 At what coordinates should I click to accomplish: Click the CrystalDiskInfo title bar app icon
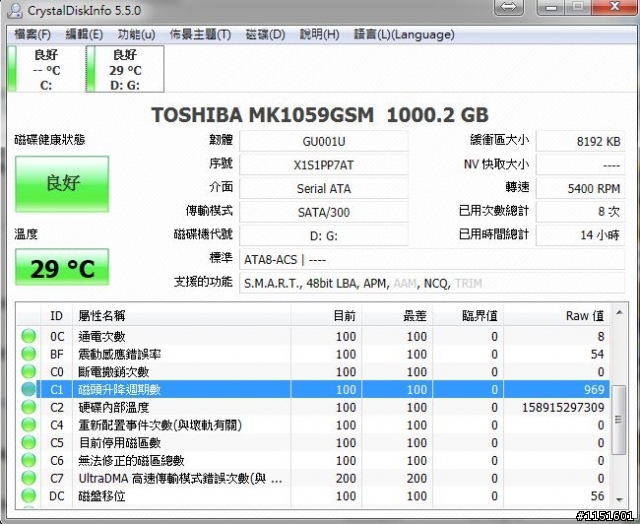pos(15,10)
